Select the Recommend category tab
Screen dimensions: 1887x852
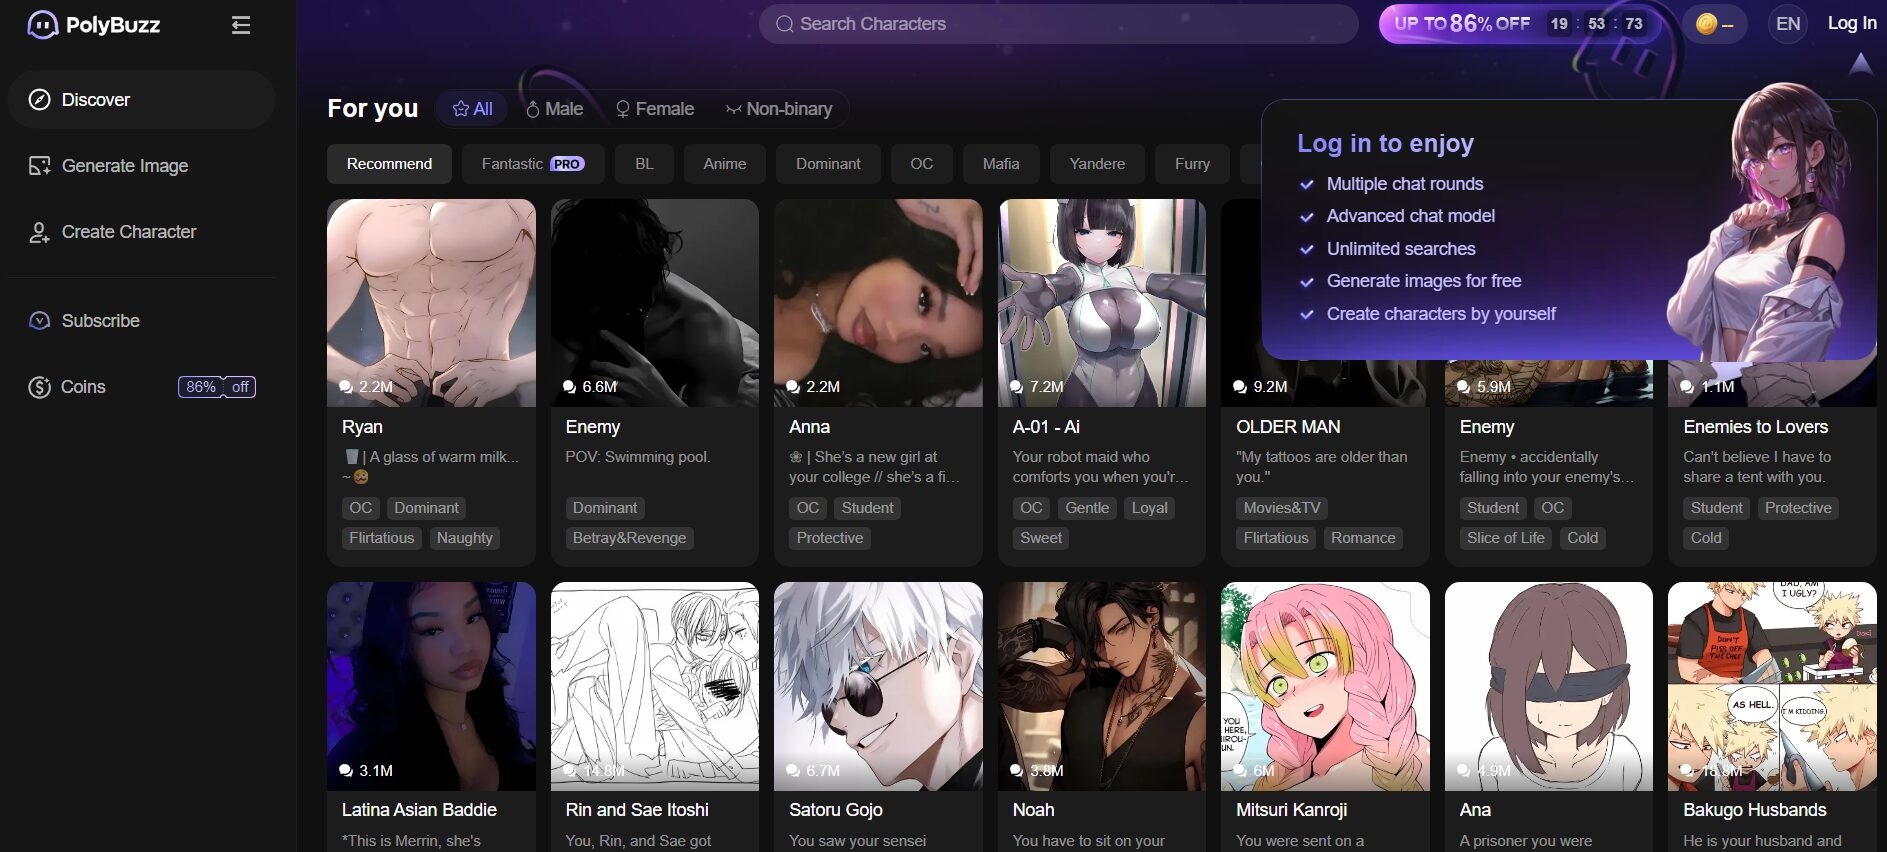389,164
